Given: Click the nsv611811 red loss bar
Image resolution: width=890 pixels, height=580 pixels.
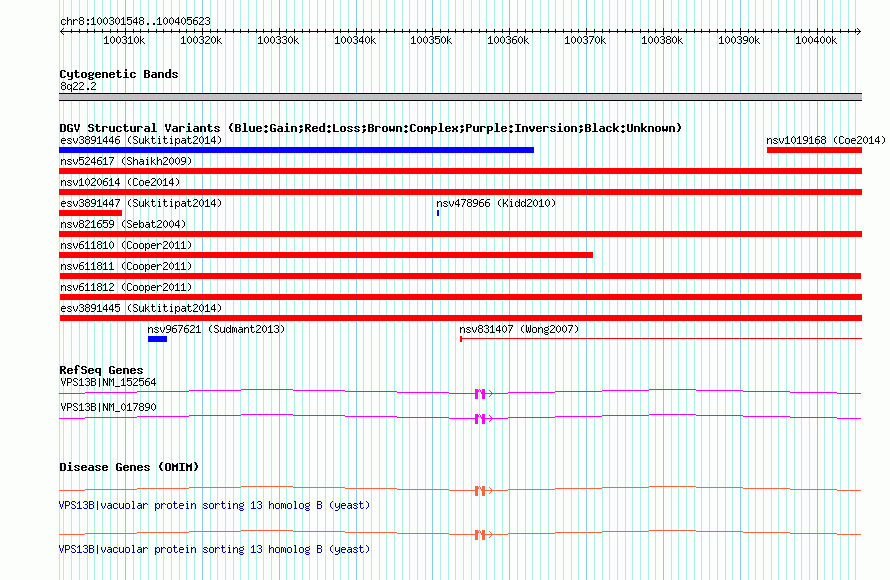Looking at the screenshot, I should pyautogui.click(x=460, y=276).
